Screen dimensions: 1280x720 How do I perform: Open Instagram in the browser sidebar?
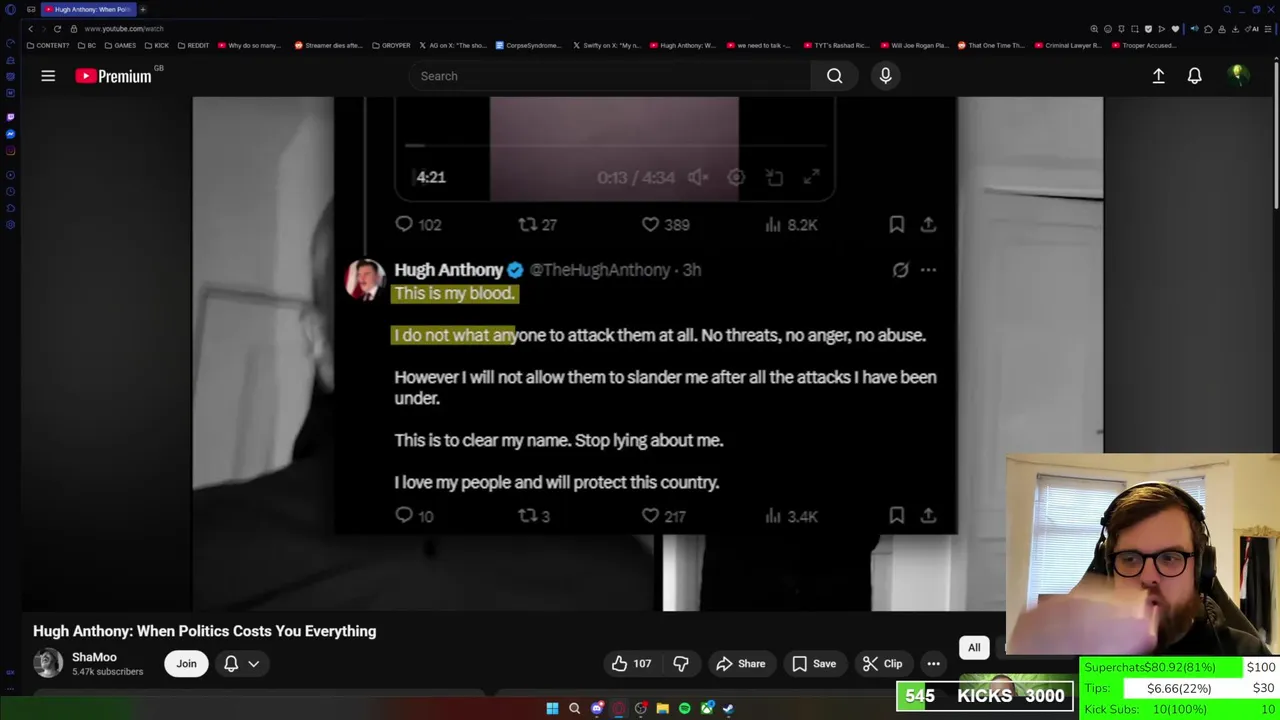tap(11, 151)
